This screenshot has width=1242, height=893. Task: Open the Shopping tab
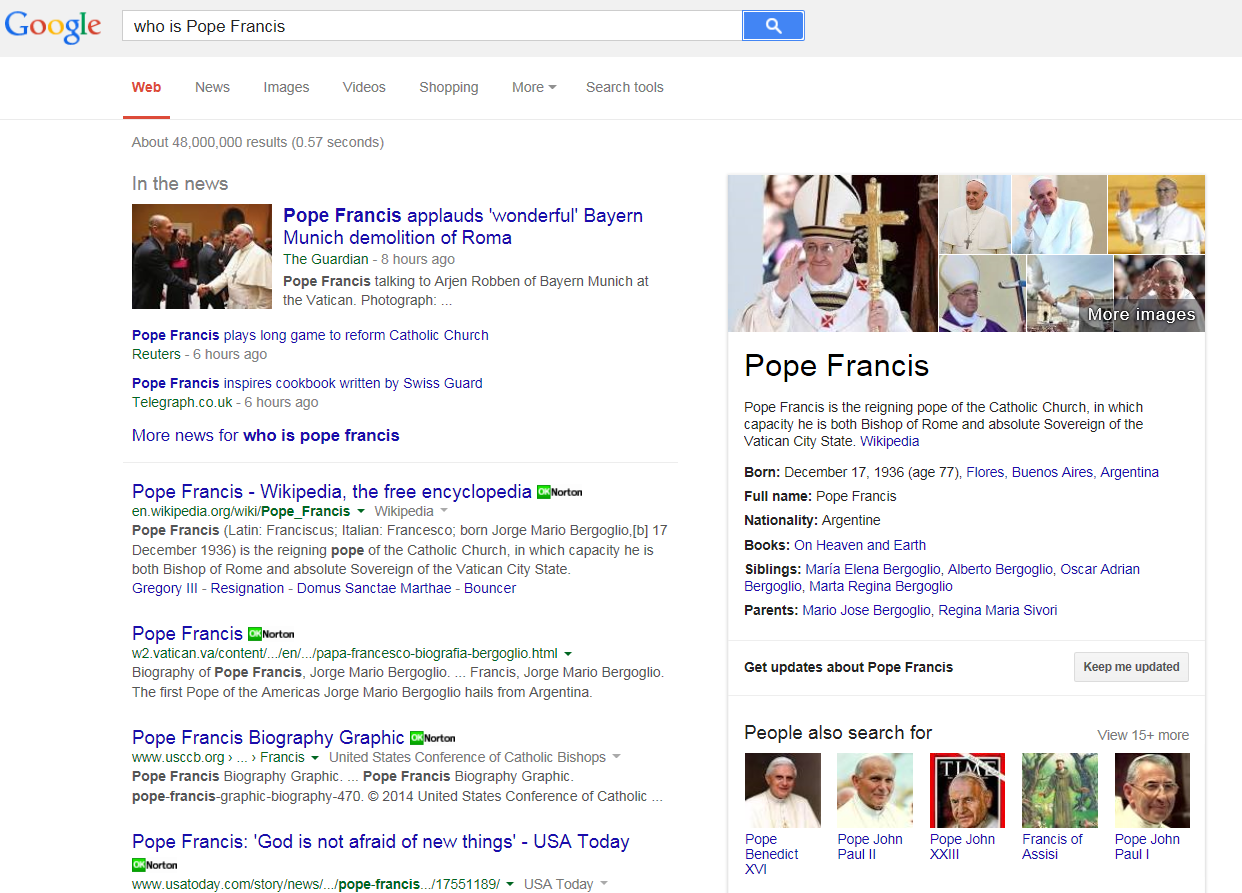pyautogui.click(x=449, y=87)
